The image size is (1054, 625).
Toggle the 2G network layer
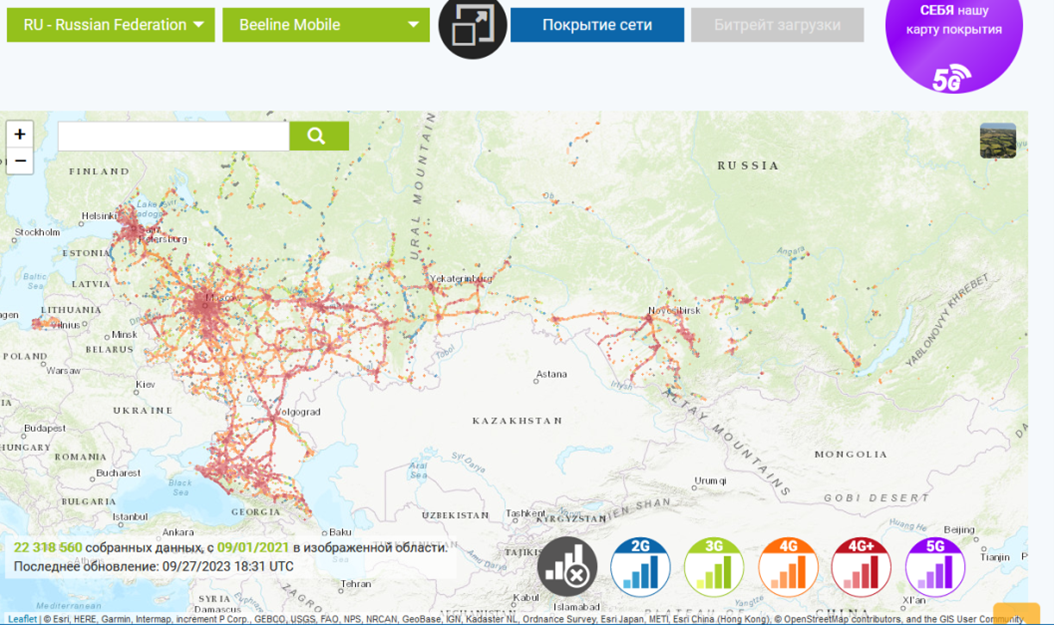tap(640, 567)
